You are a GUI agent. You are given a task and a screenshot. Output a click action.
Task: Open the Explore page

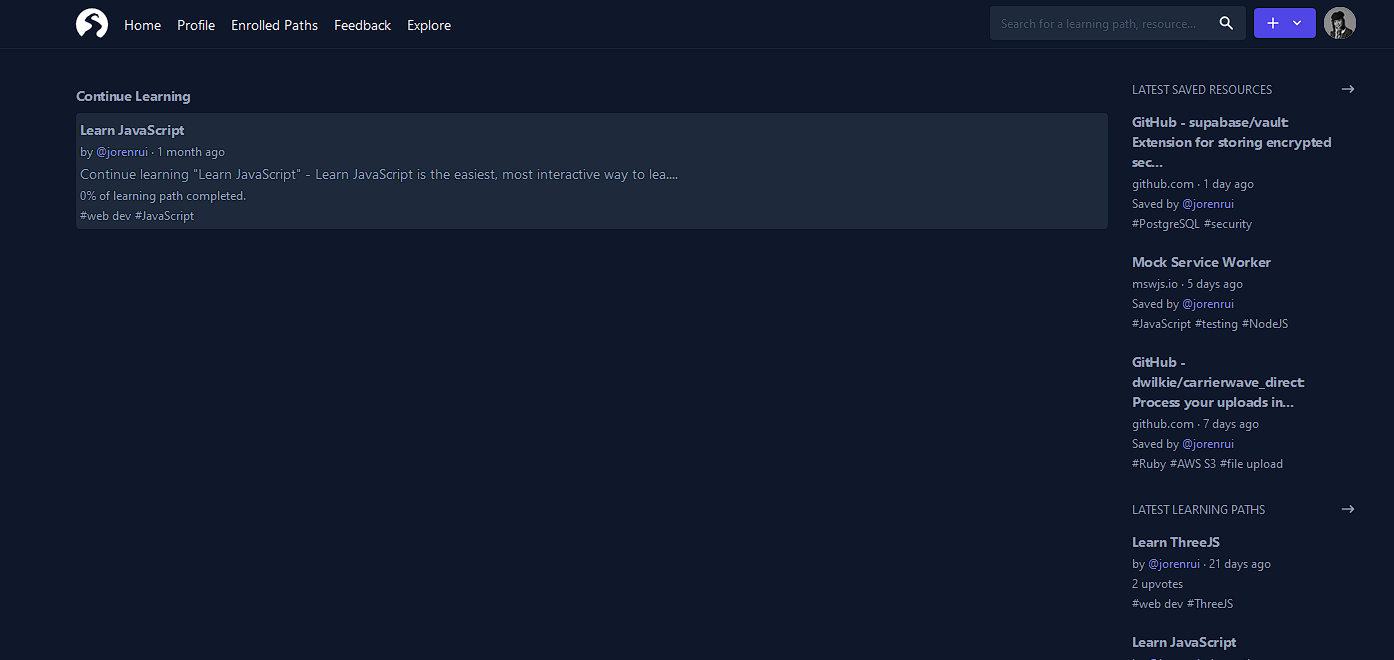pyautogui.click(x=429, y=25)
